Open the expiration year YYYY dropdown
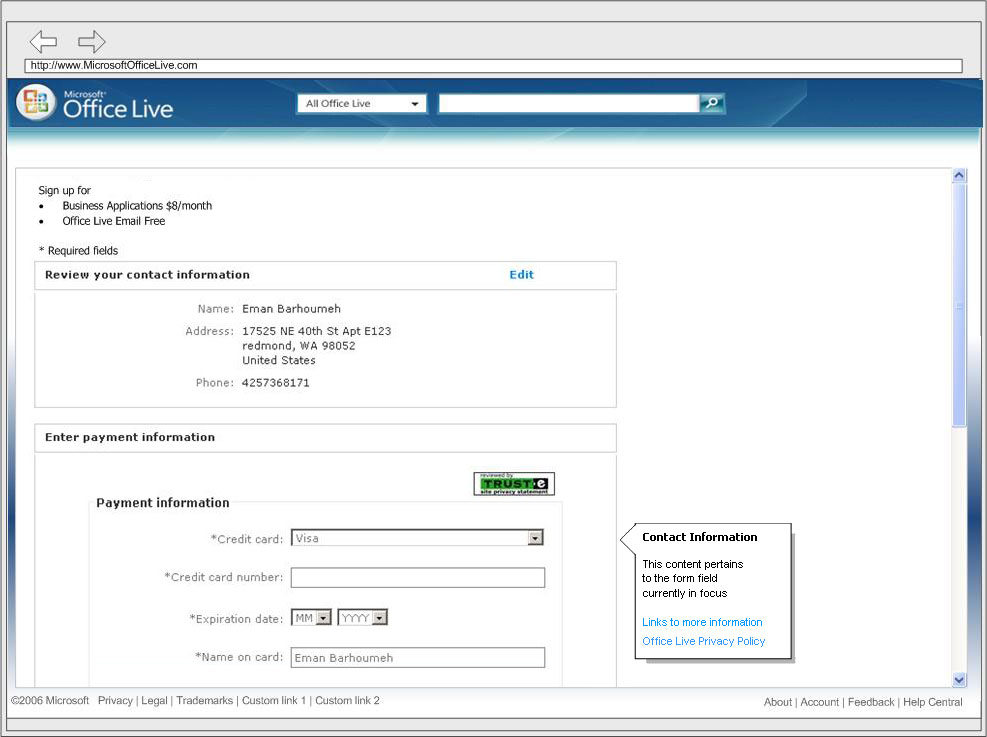 (x=363, y=618)
